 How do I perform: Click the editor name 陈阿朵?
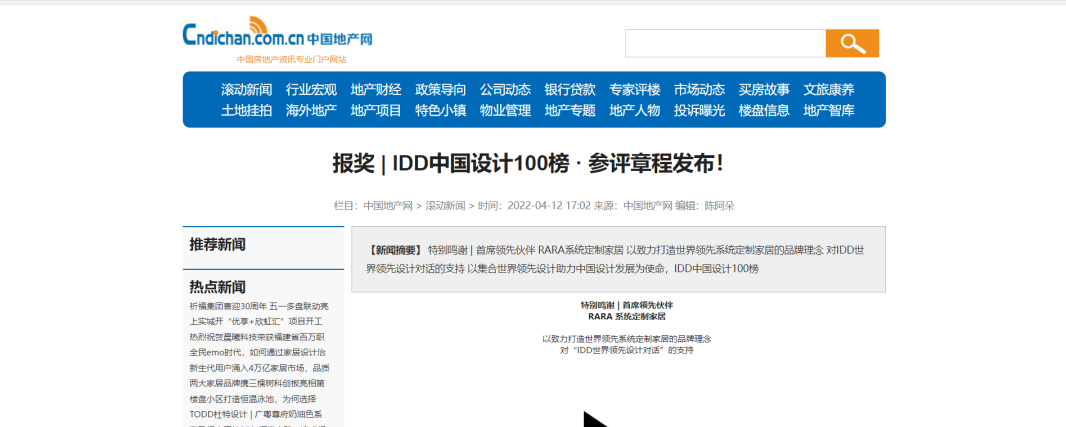(719, 205)
